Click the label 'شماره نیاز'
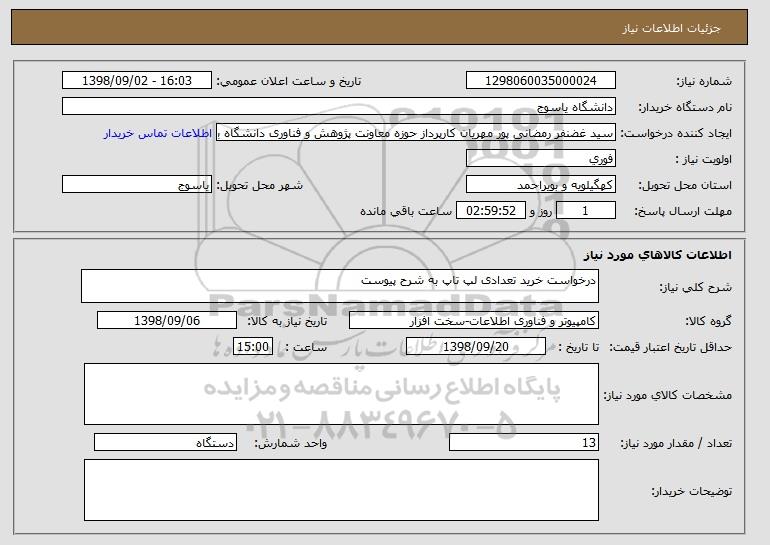770x545 pixels. click(704, 82)
